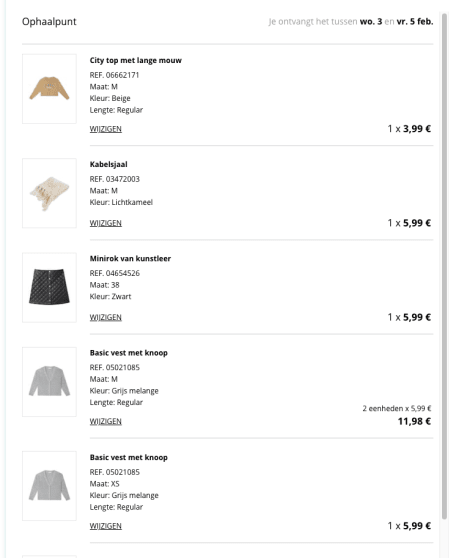Click WIJZIGEN for Basic vest size M
Screen dimensions: 475x558
[106, 421]
